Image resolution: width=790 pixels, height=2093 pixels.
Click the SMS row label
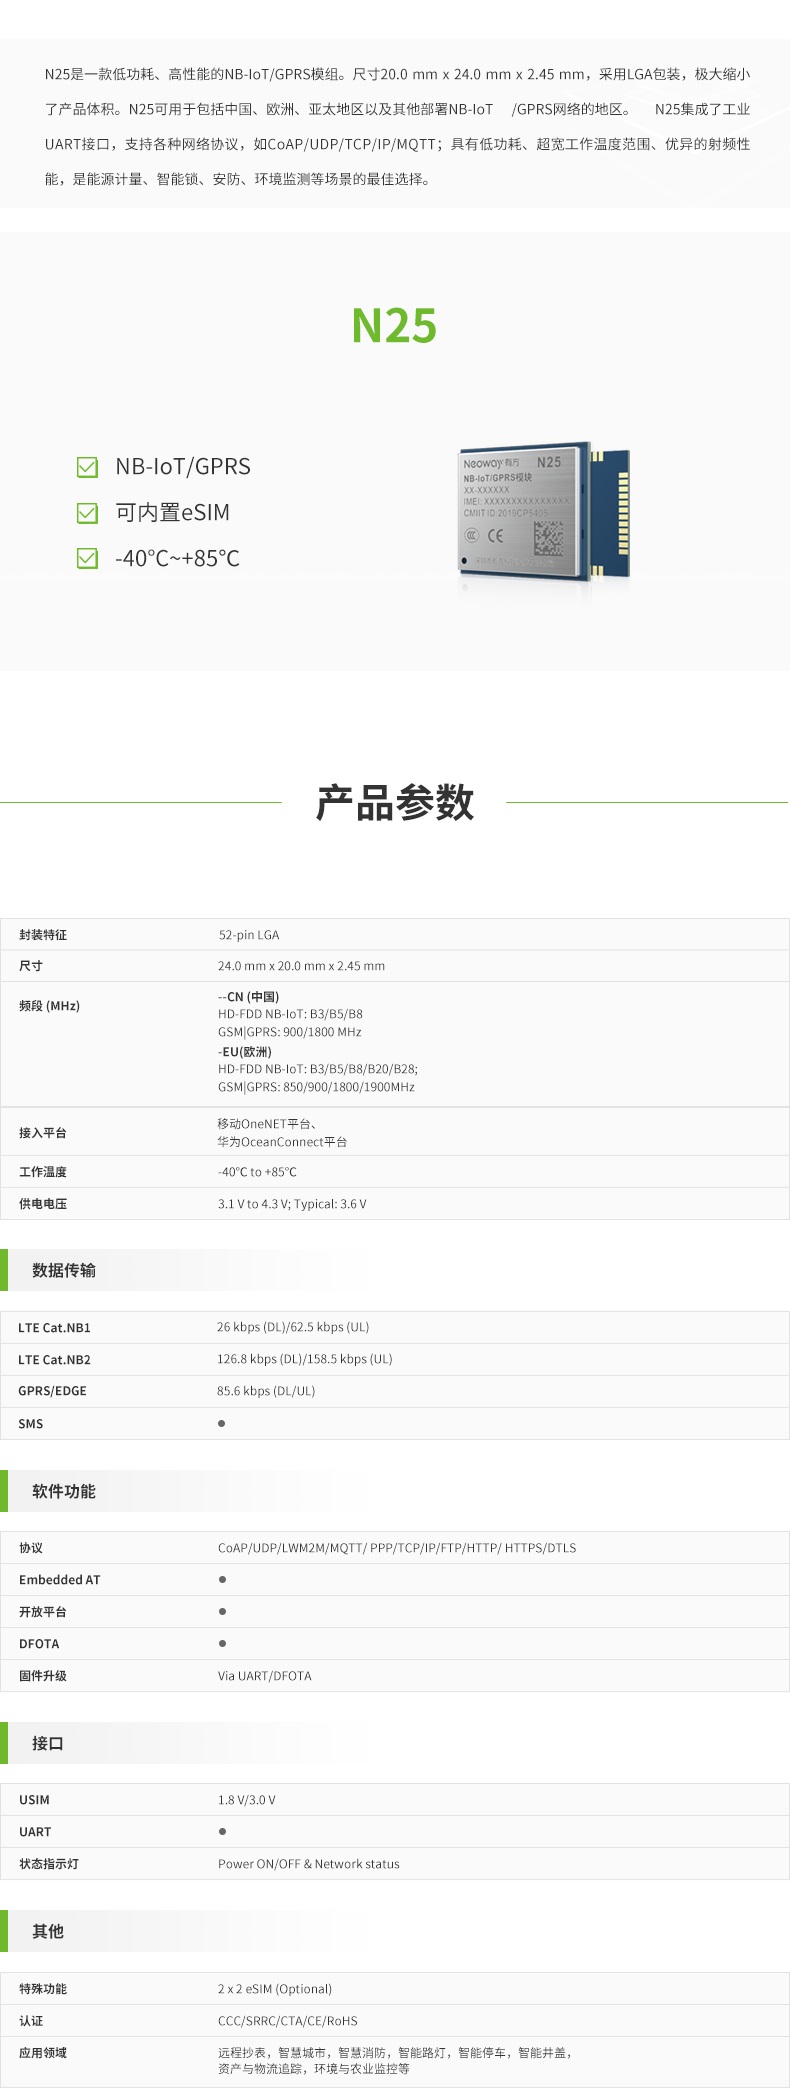click(31, 1424)
